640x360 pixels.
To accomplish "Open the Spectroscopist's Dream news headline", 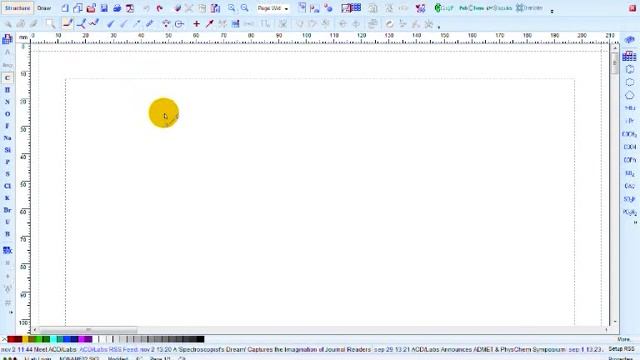I will pyautogui.click(x=272, y=350).
